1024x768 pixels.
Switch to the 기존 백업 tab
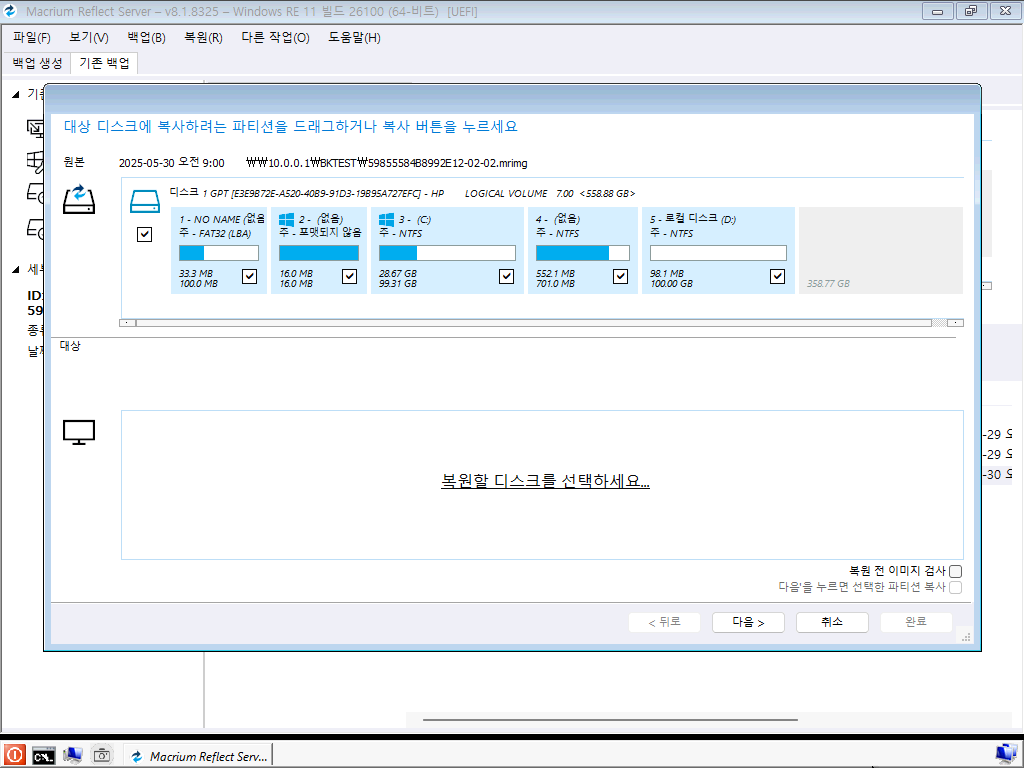click(x=104, y=63)
